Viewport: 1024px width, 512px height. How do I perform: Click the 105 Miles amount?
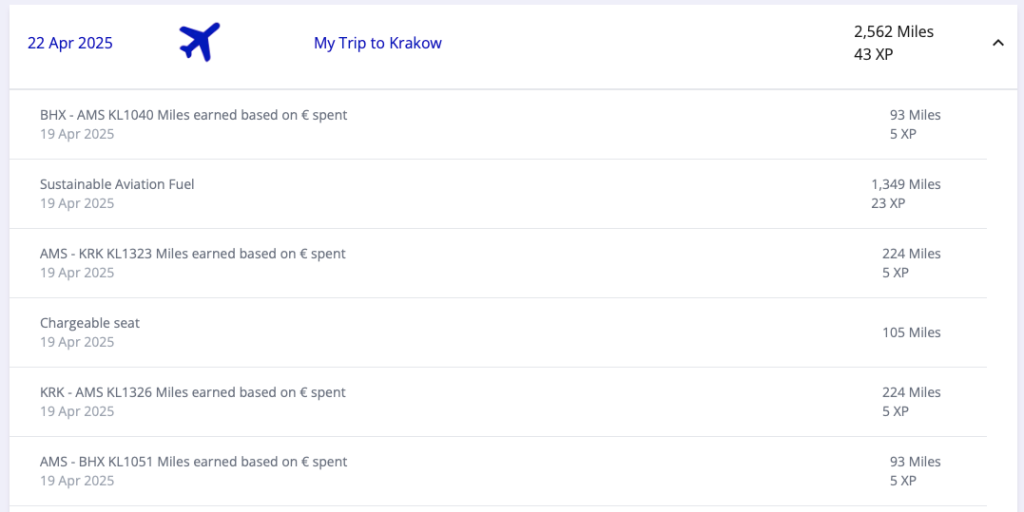910,332
